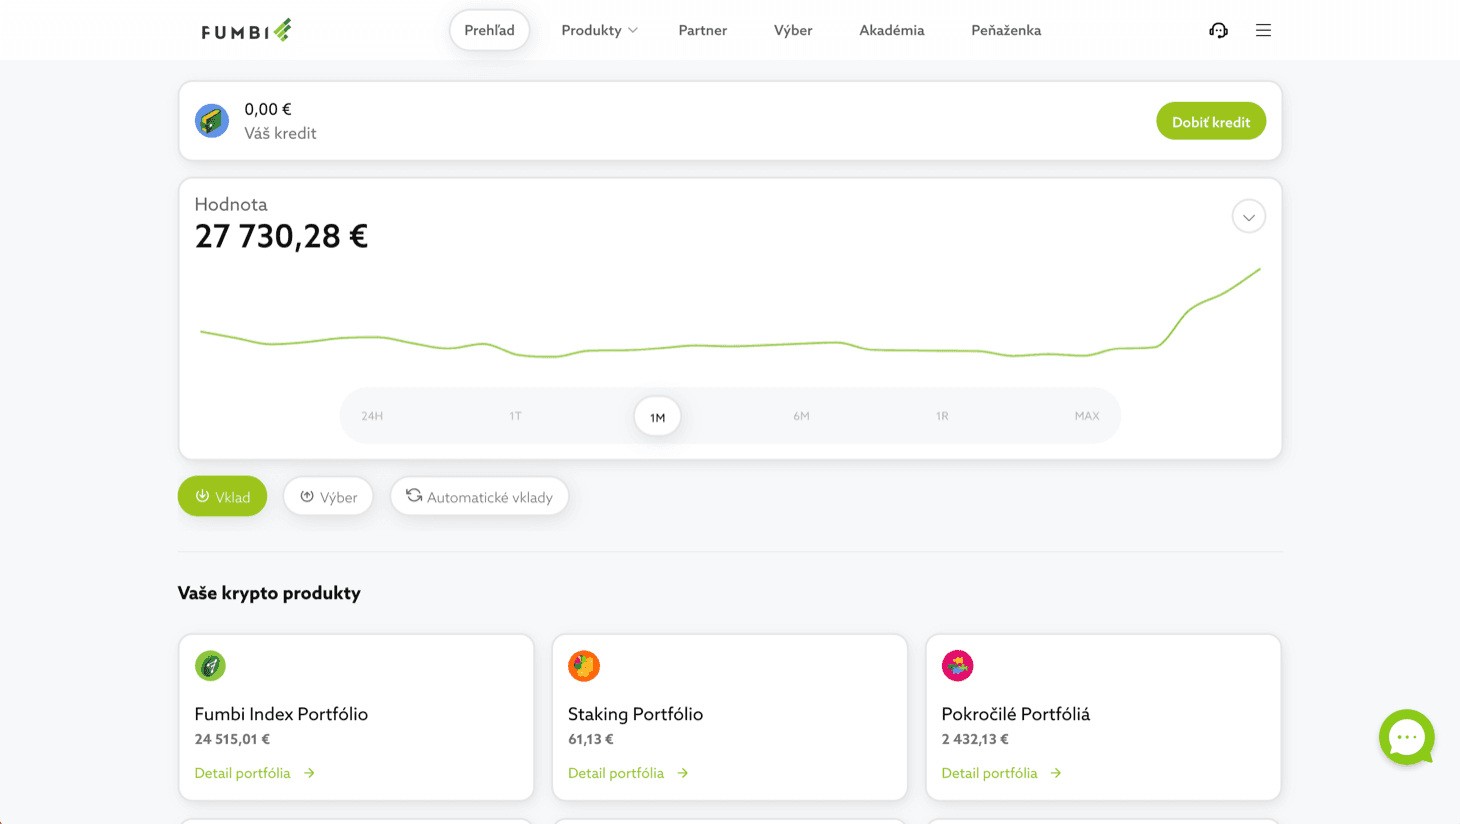The height and width of the screenshot is (824, 1460).
Task: Click the Fumbi Index Portfólio title
Action: point(281,714)
